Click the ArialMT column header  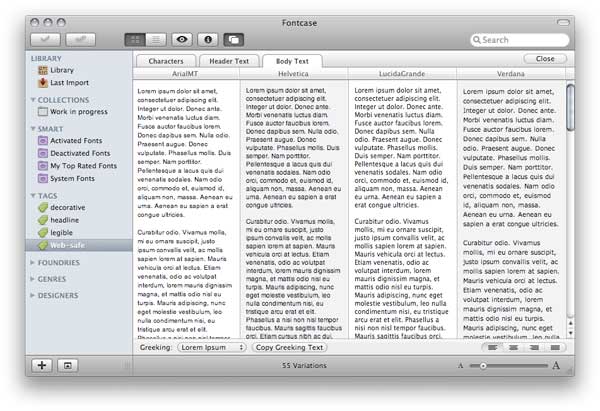(186, 73)
